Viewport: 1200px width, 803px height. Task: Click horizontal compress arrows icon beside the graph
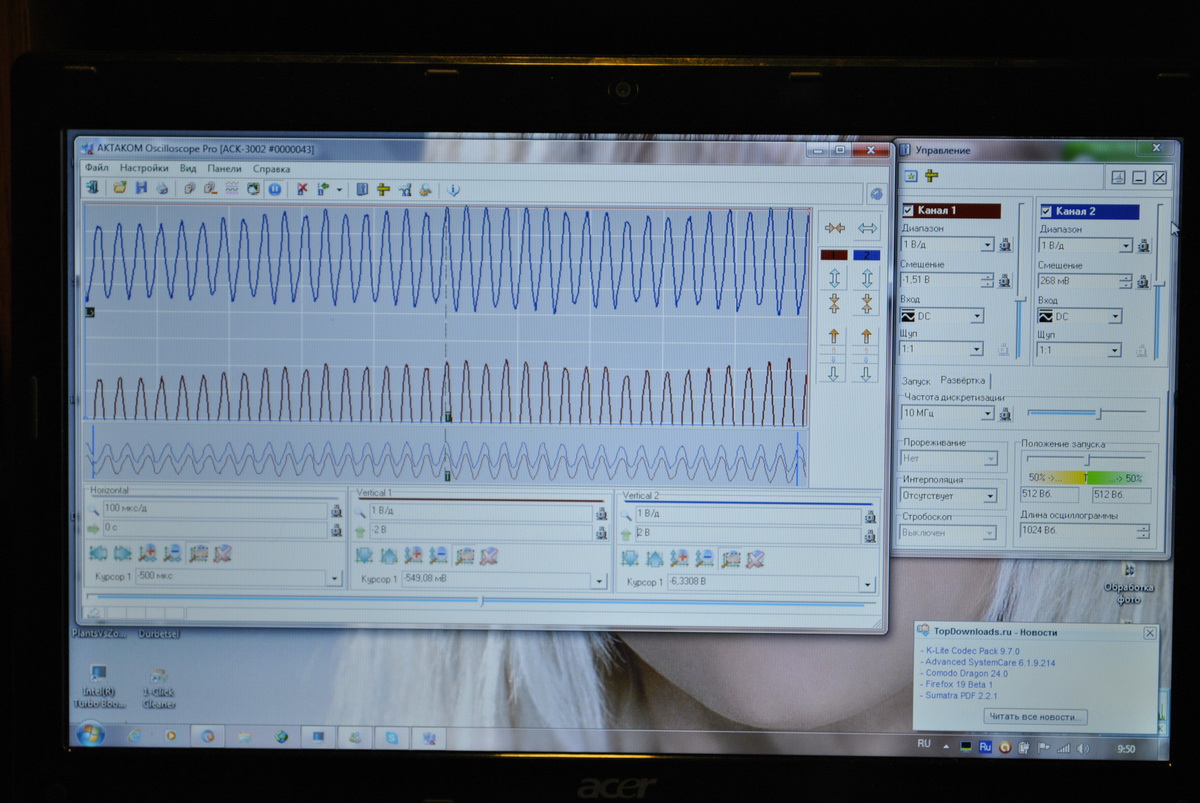[835, 228]
